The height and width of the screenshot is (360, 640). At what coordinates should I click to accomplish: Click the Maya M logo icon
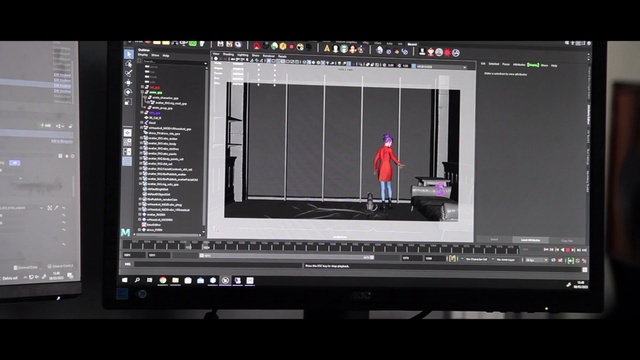click(126, 232)
